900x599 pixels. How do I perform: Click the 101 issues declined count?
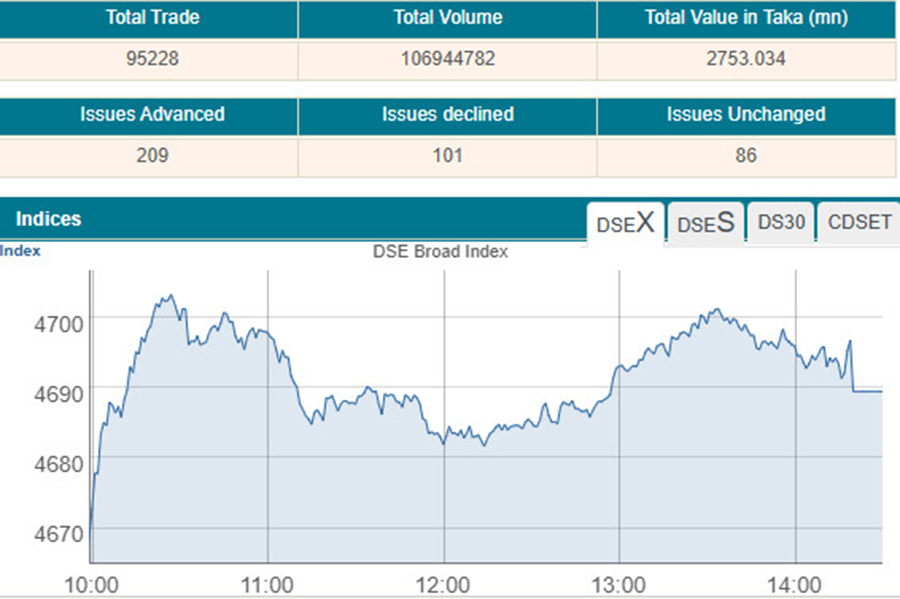point(447,155)
